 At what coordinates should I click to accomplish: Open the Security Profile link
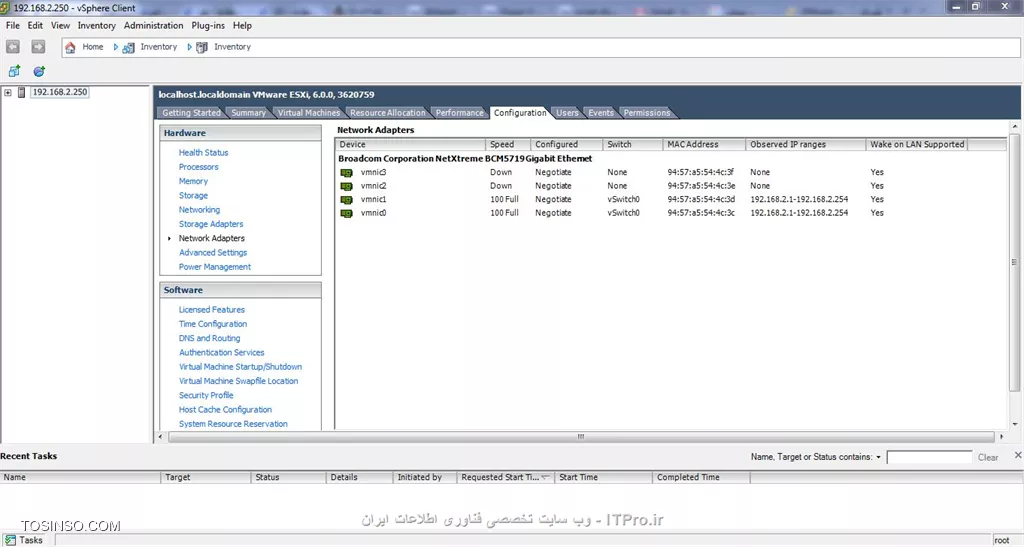pos(206,396)
